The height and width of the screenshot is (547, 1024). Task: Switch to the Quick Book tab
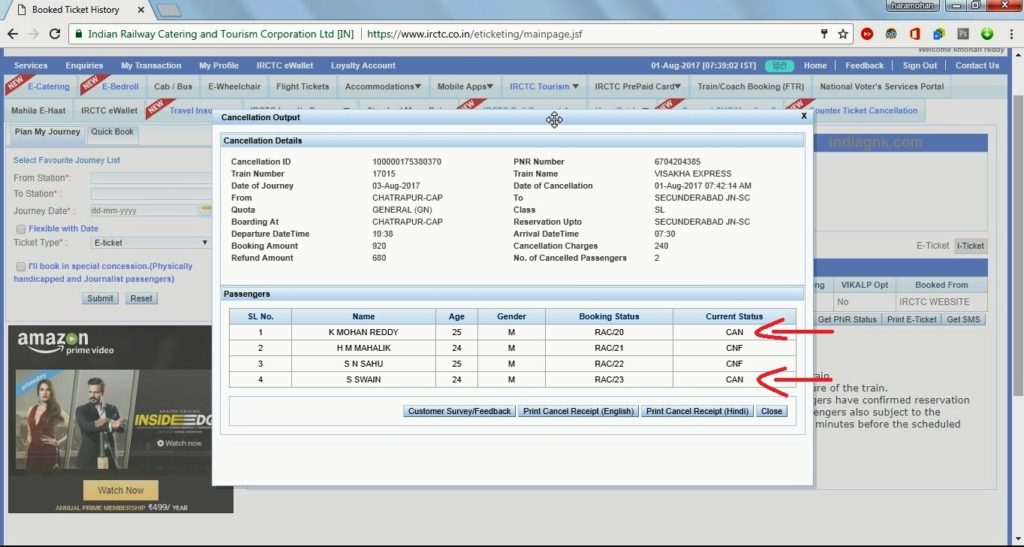click(112, 132)
